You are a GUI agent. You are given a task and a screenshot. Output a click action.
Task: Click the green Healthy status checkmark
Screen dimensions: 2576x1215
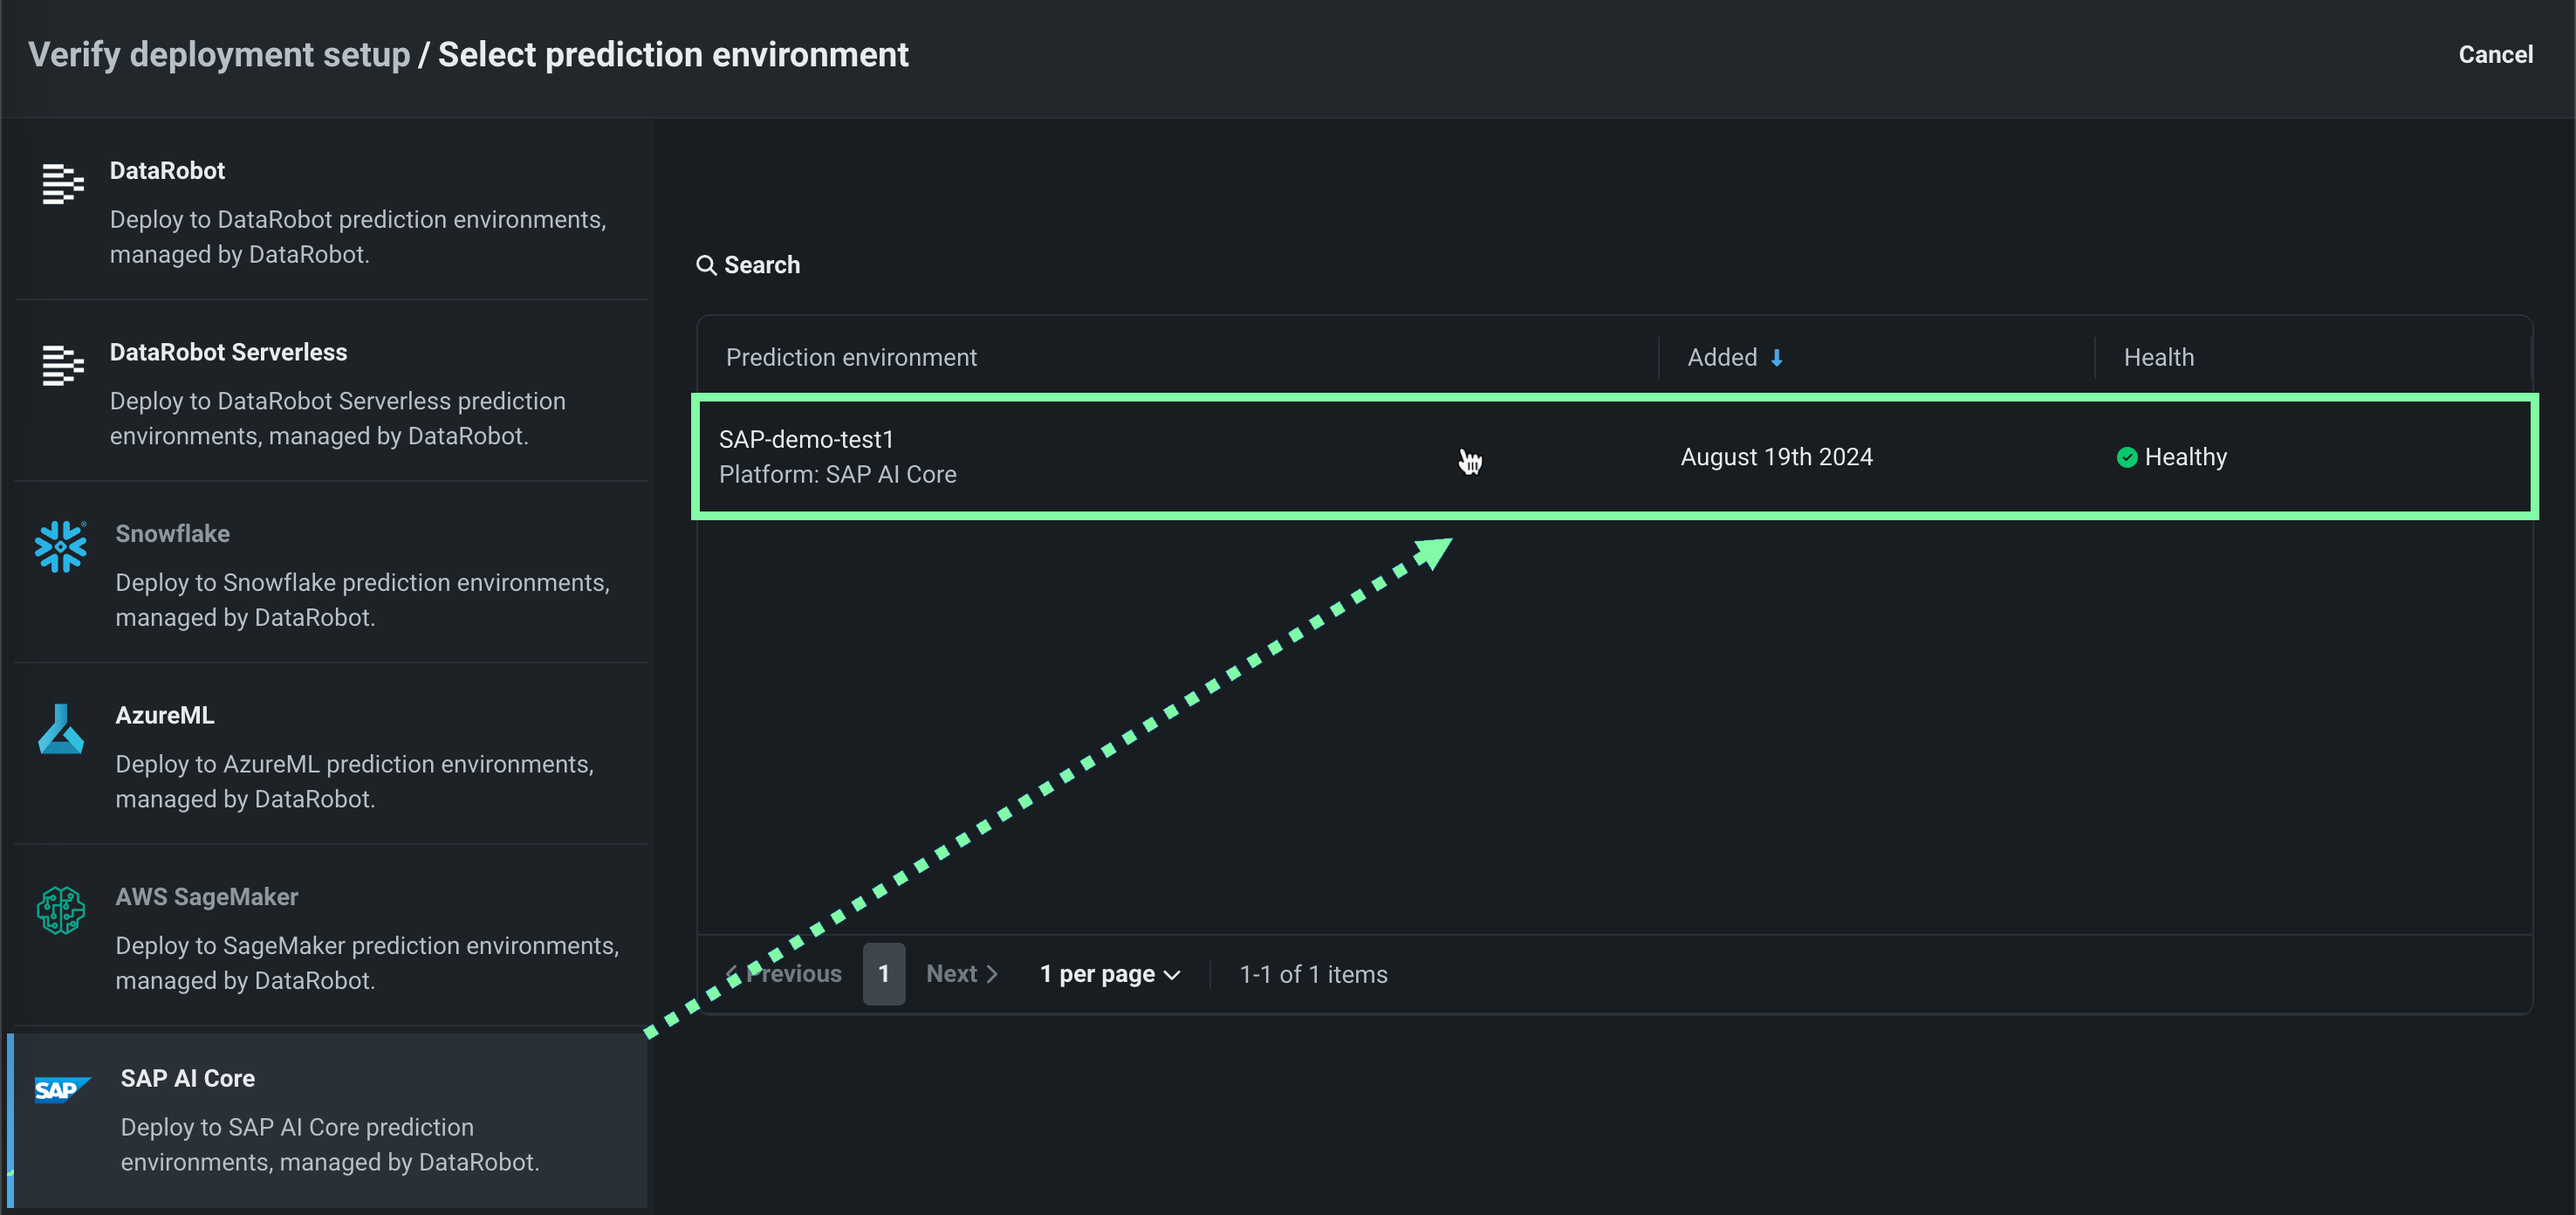pos(2126,457)
